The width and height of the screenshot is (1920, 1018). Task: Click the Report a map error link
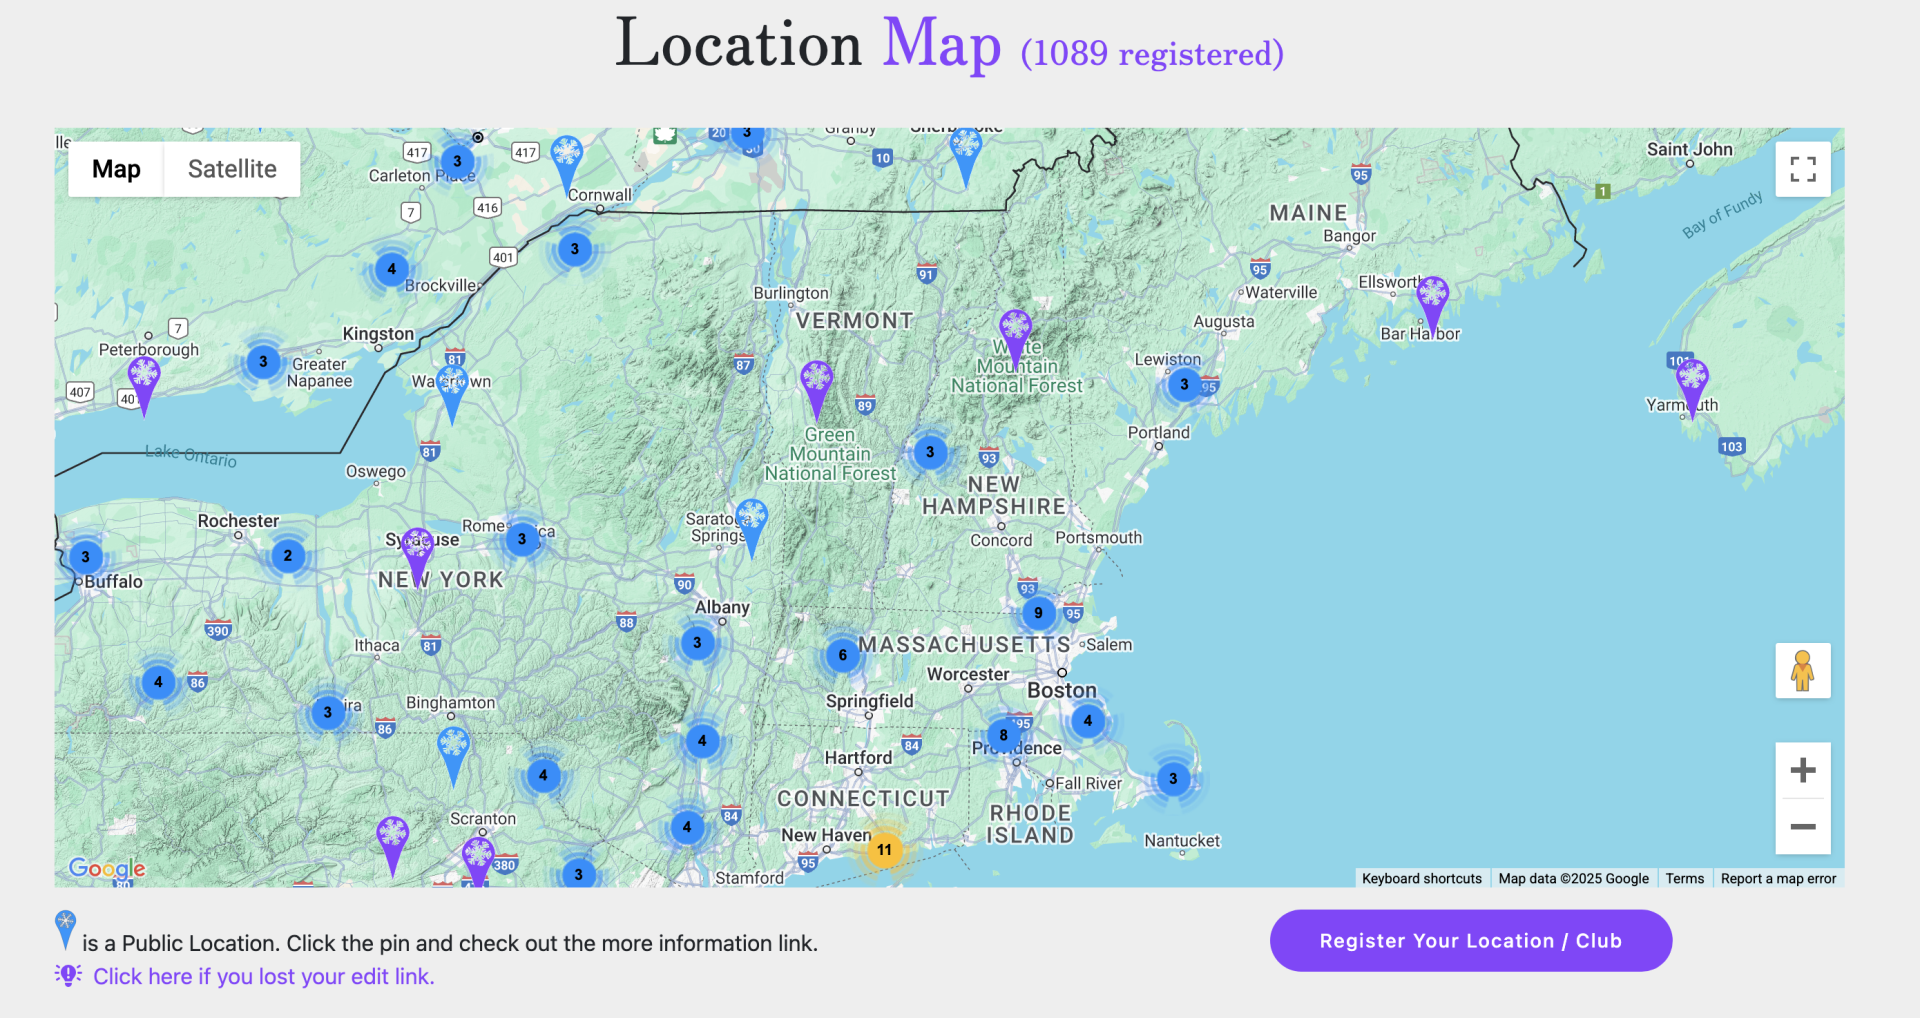[x=1778, y=878]
